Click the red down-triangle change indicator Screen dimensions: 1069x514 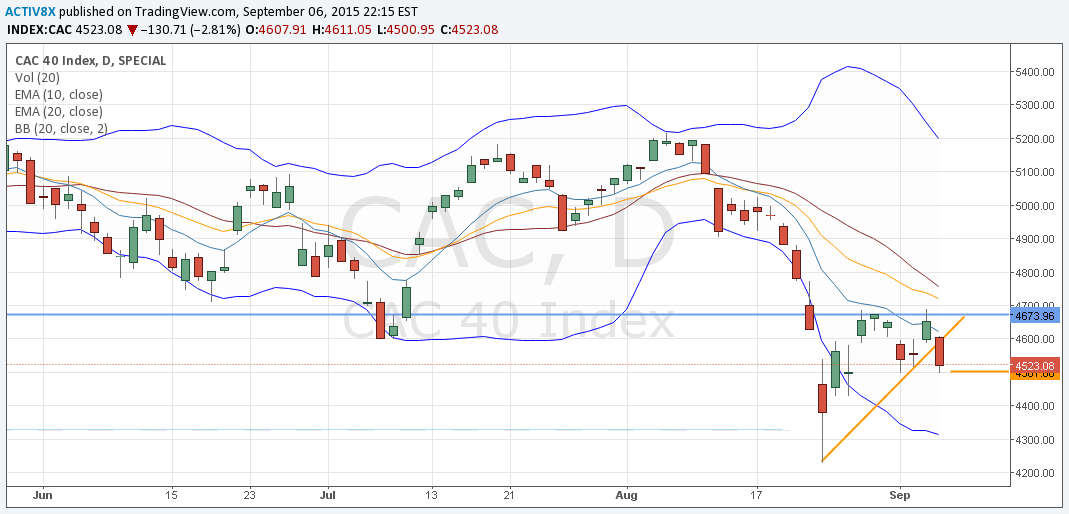click(x=132, y=30)
